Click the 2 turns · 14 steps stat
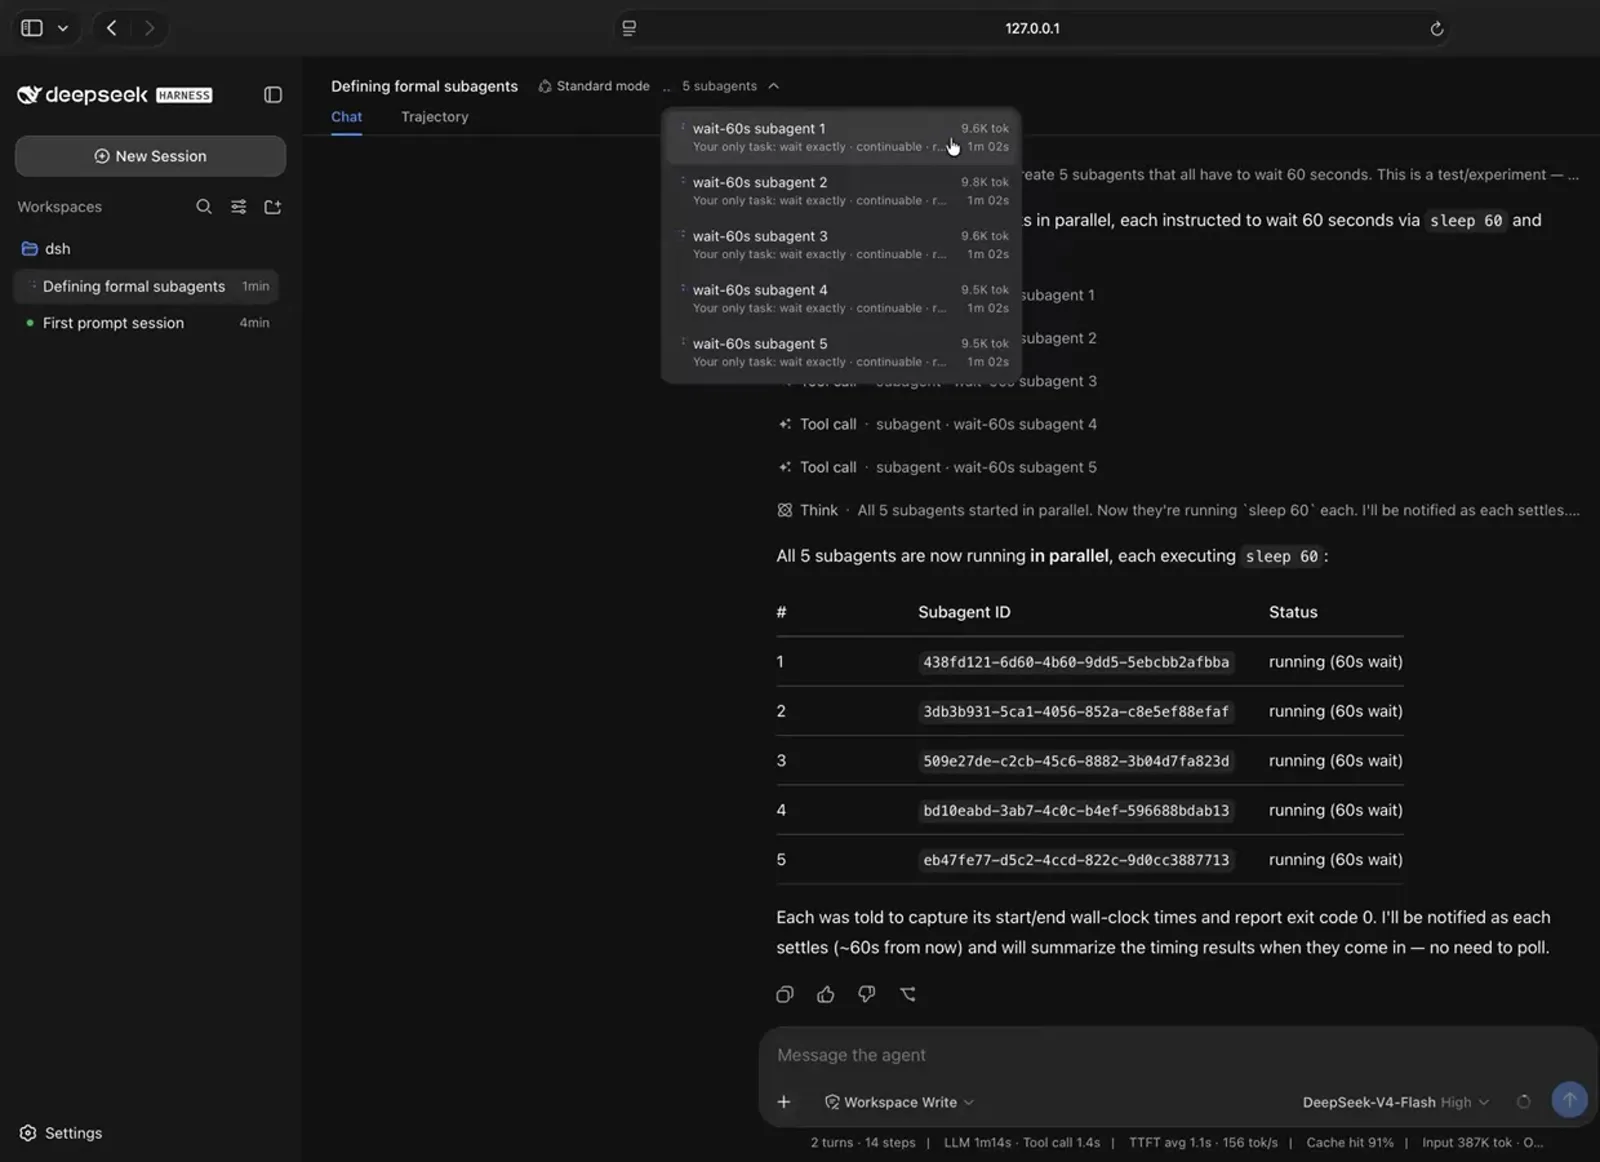 click(863, 1142)
